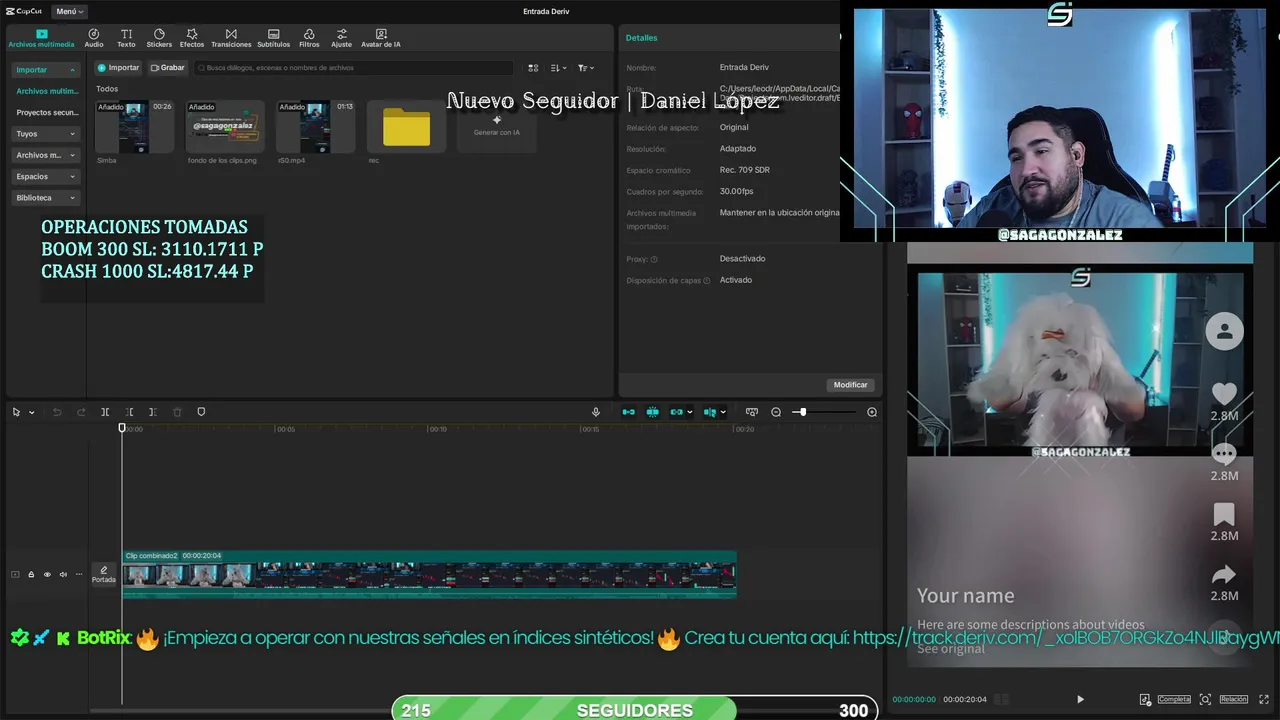This screenshot has height=720, width=1280.
Task: Open the media filter dropdown
Action: click(x=586, y=68)
